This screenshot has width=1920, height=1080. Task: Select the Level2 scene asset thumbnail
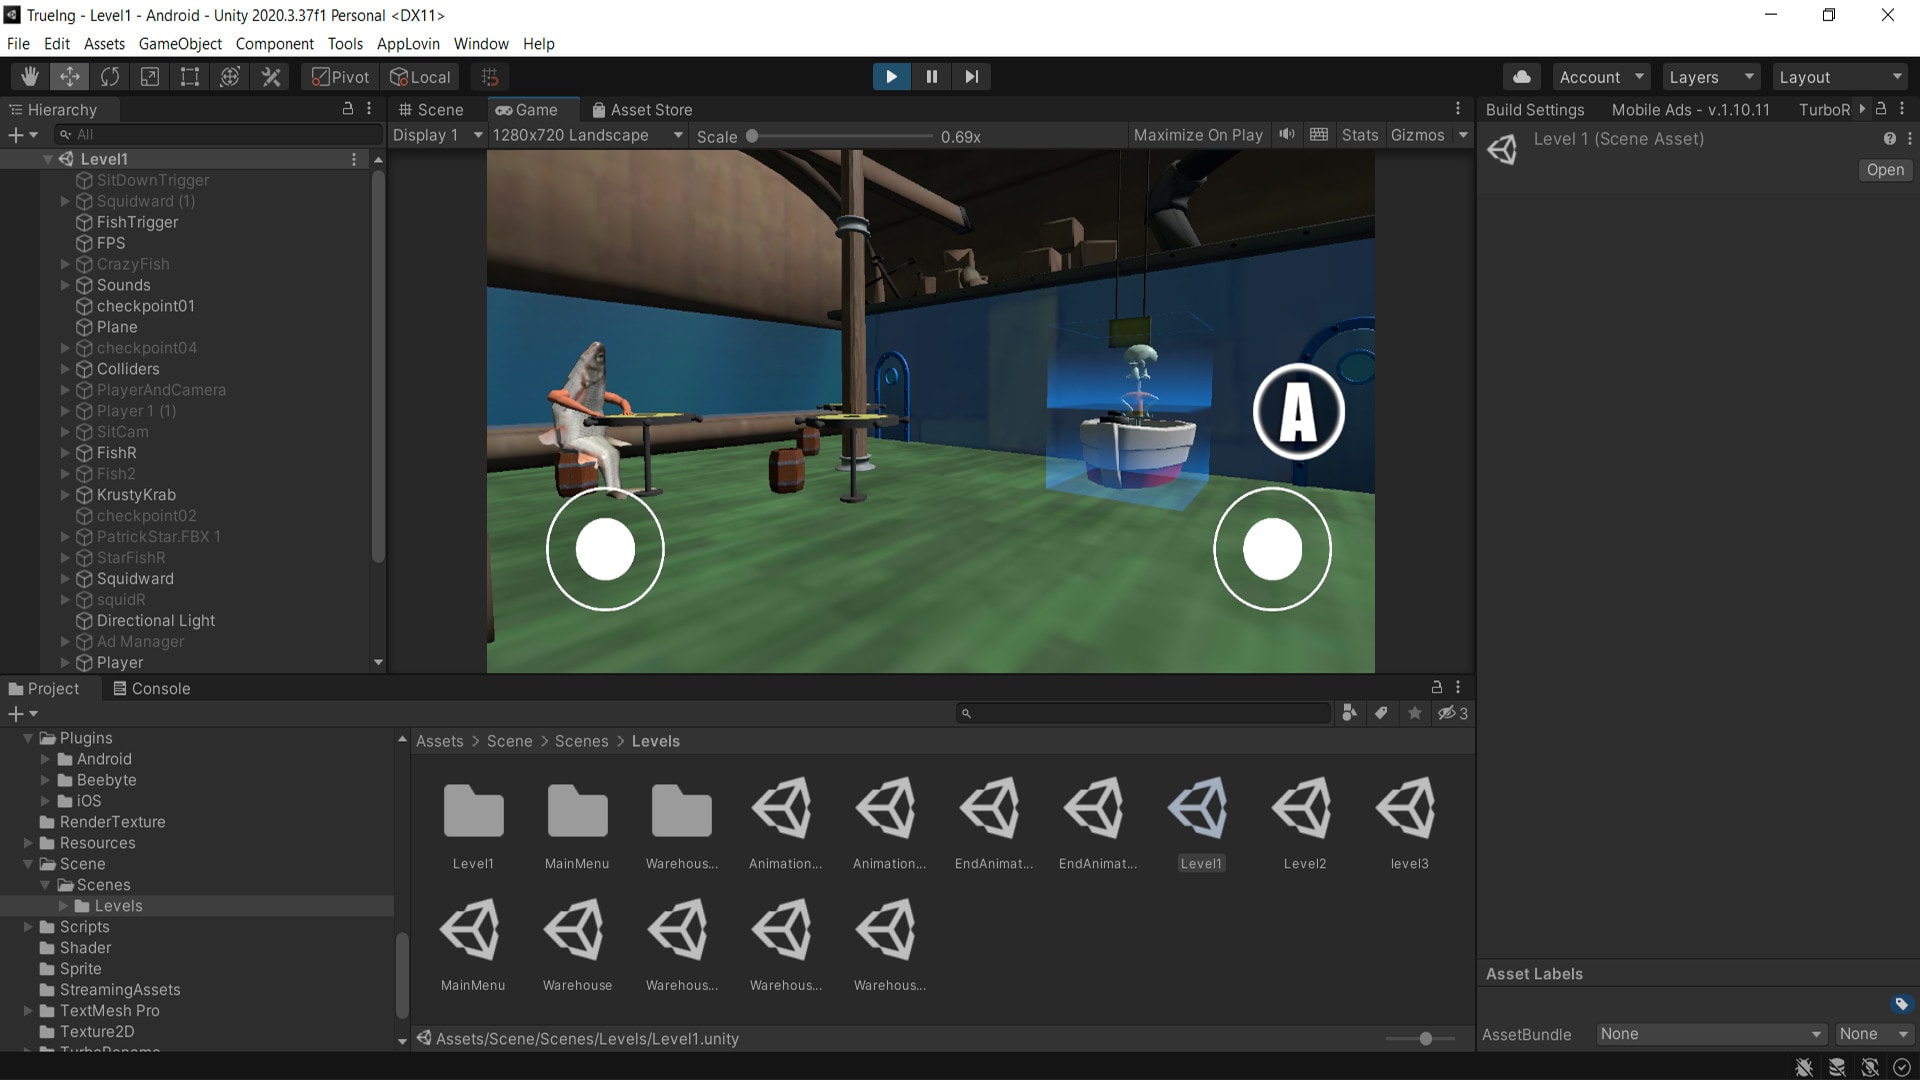point(1304,820)
